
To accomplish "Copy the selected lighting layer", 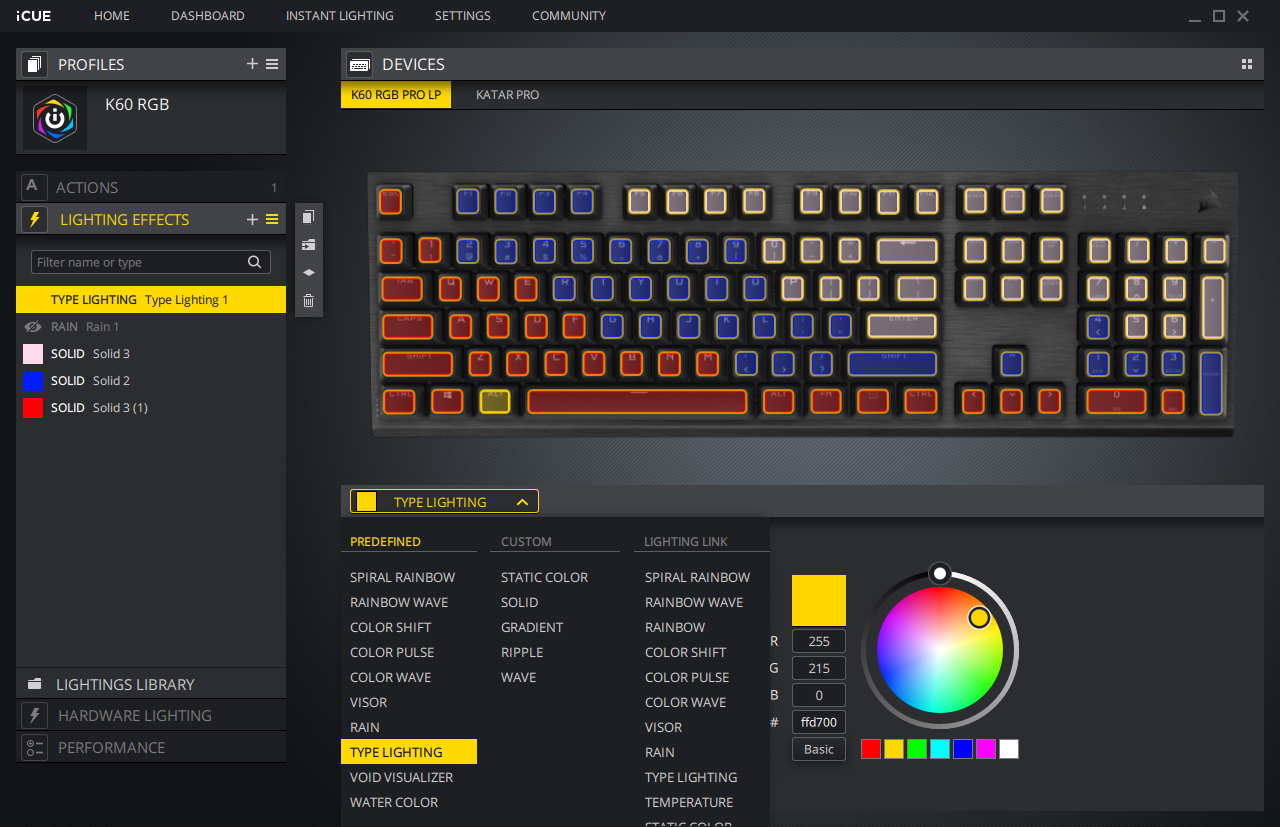I will click(x=308, y=217).
